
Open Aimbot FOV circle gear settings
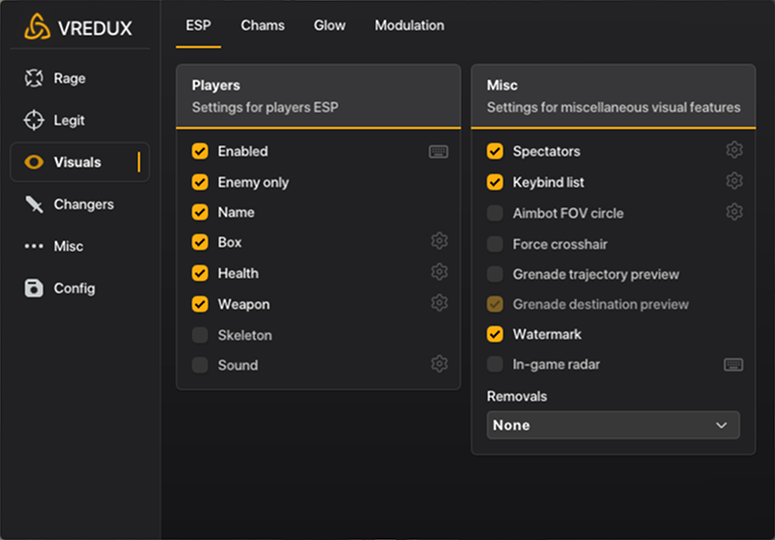coord(734,213)
